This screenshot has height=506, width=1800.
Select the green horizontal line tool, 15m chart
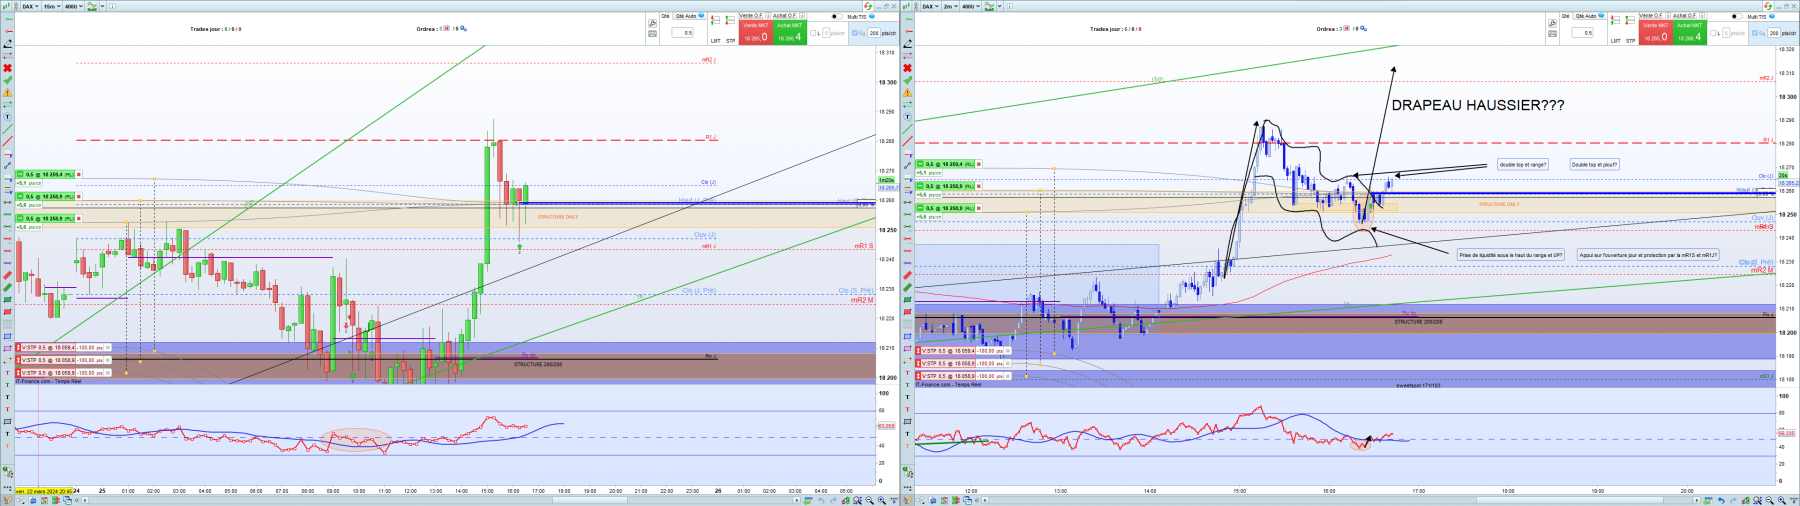click(8, 20)
